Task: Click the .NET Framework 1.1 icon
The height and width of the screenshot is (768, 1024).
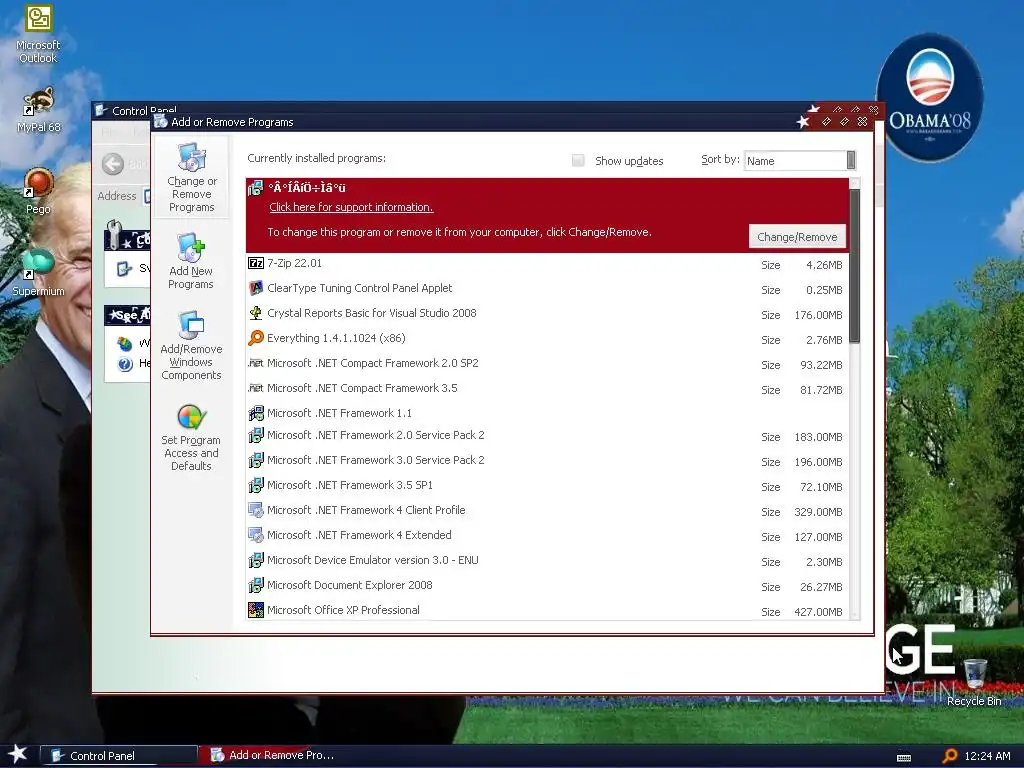Action: click(256, 413)
